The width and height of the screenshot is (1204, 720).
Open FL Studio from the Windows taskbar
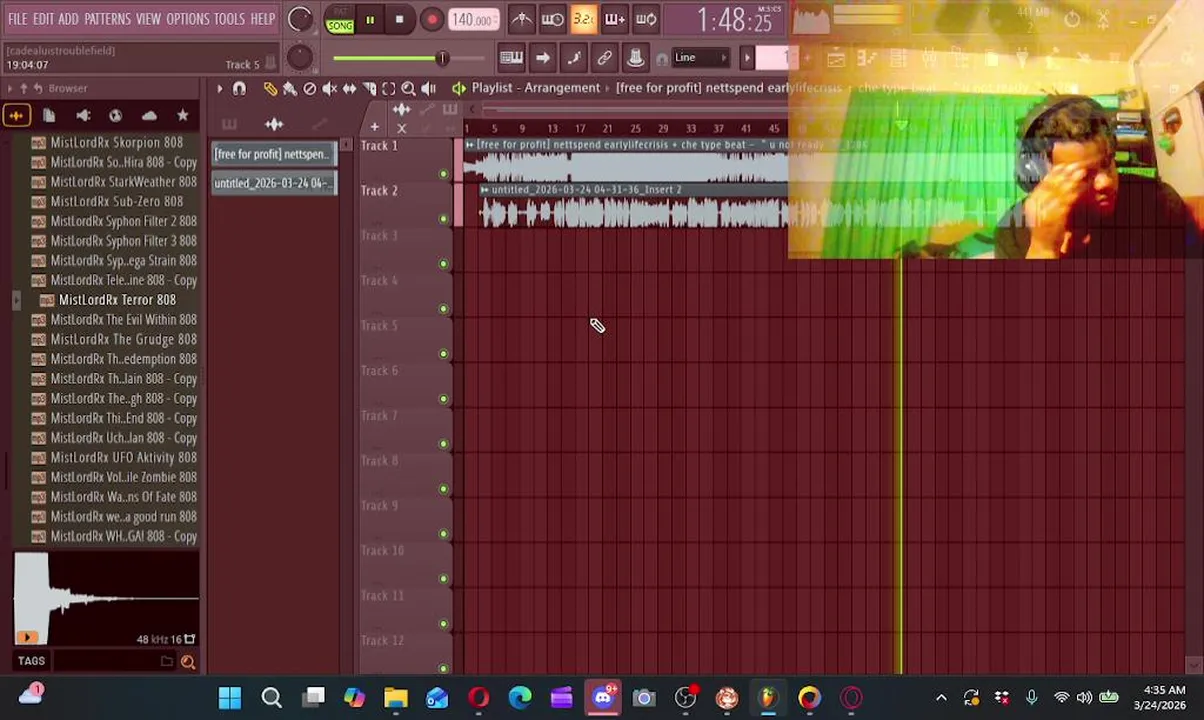point(768,697)
